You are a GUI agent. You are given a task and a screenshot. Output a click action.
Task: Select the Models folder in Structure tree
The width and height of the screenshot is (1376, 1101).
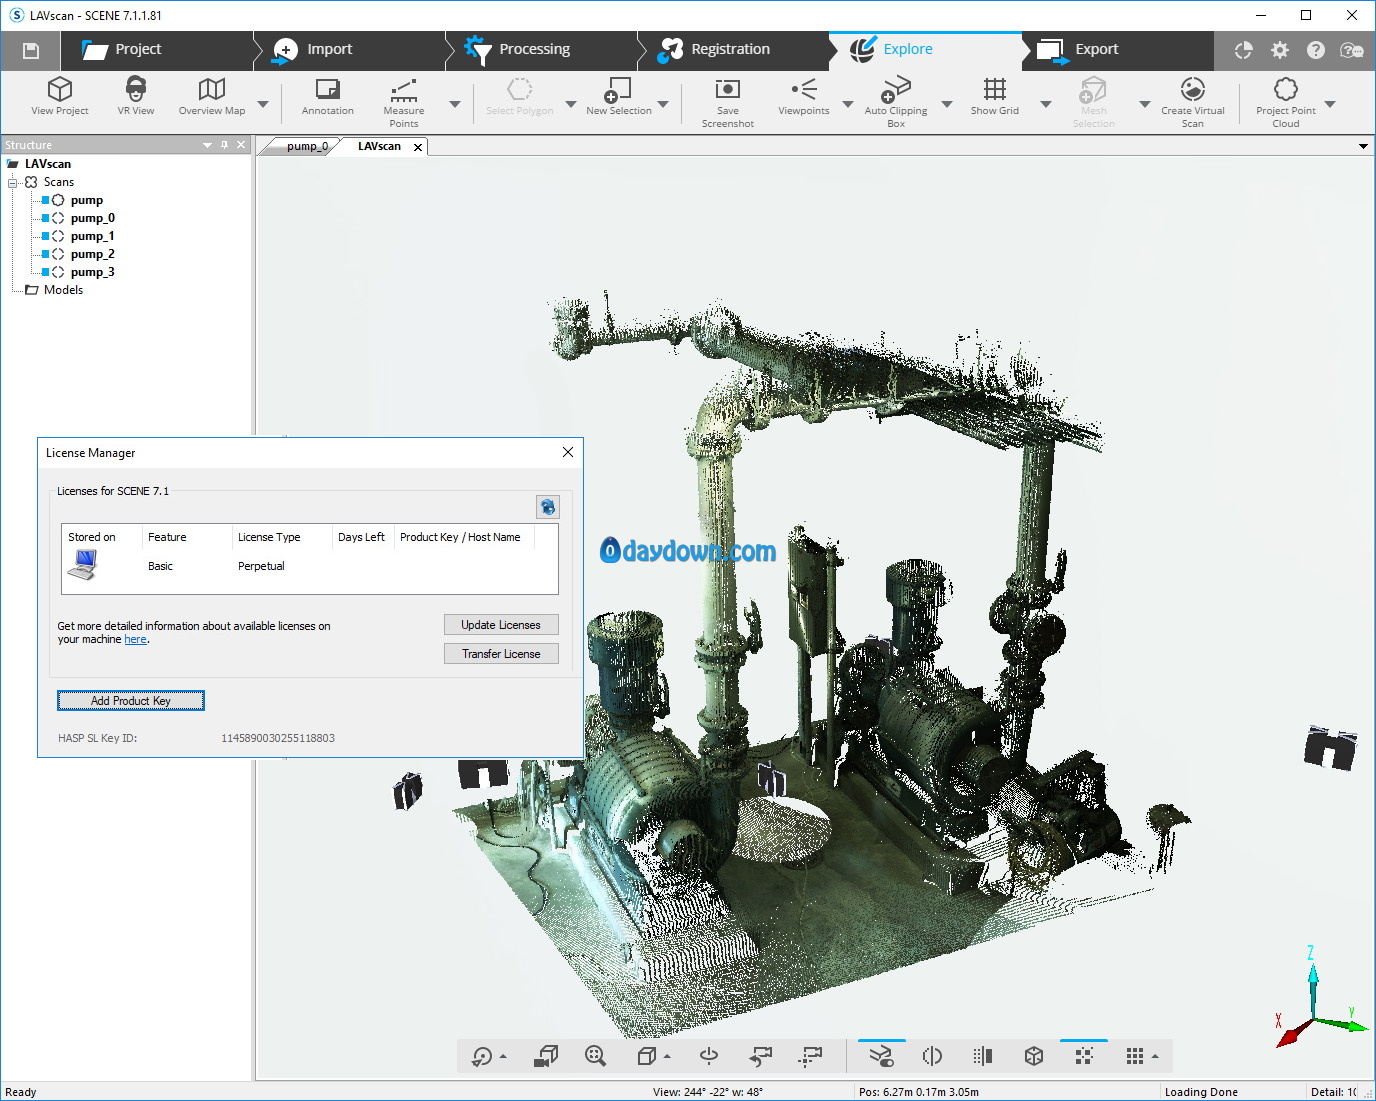(63, 290)
